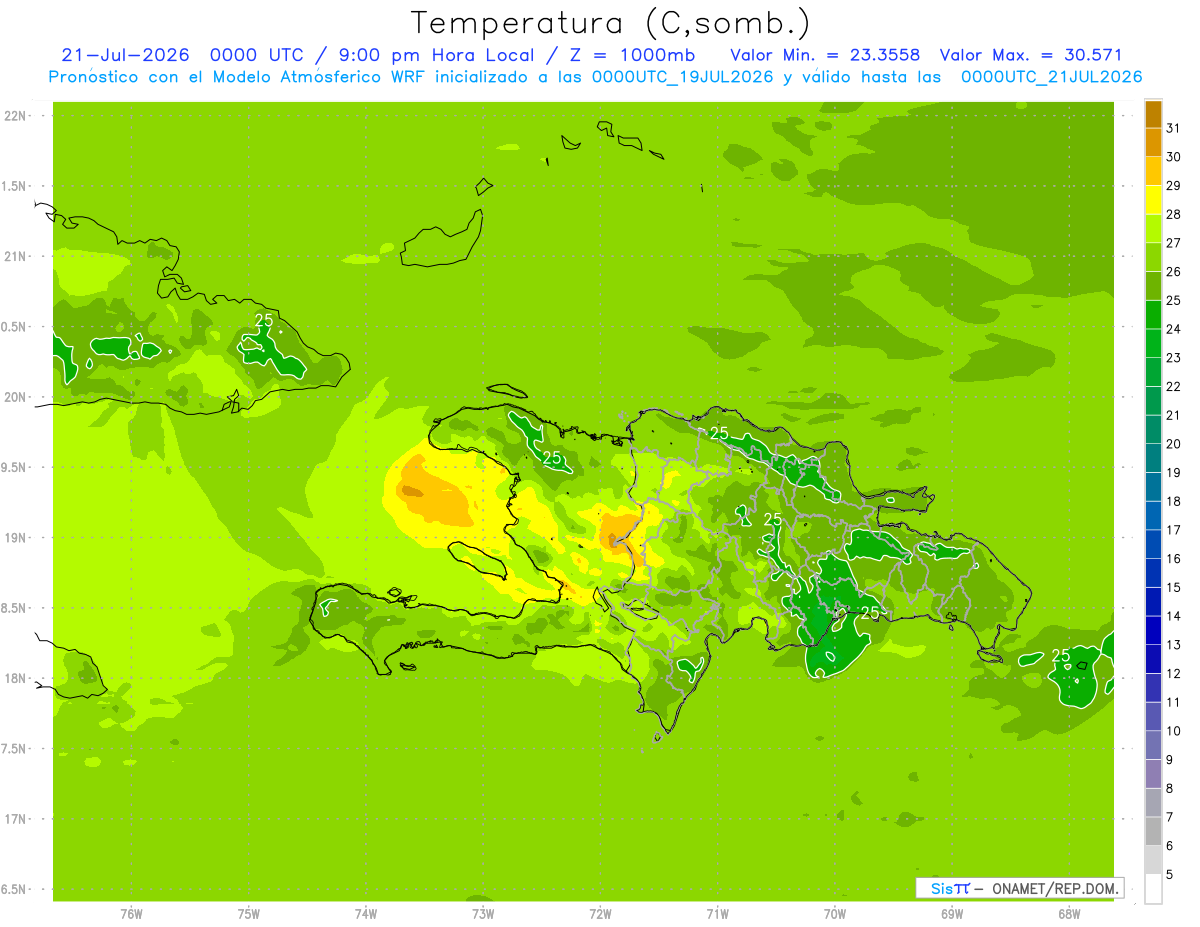
Task: Click the "25" contour label near Puerto Rico
Action: tap(1061, 655)
